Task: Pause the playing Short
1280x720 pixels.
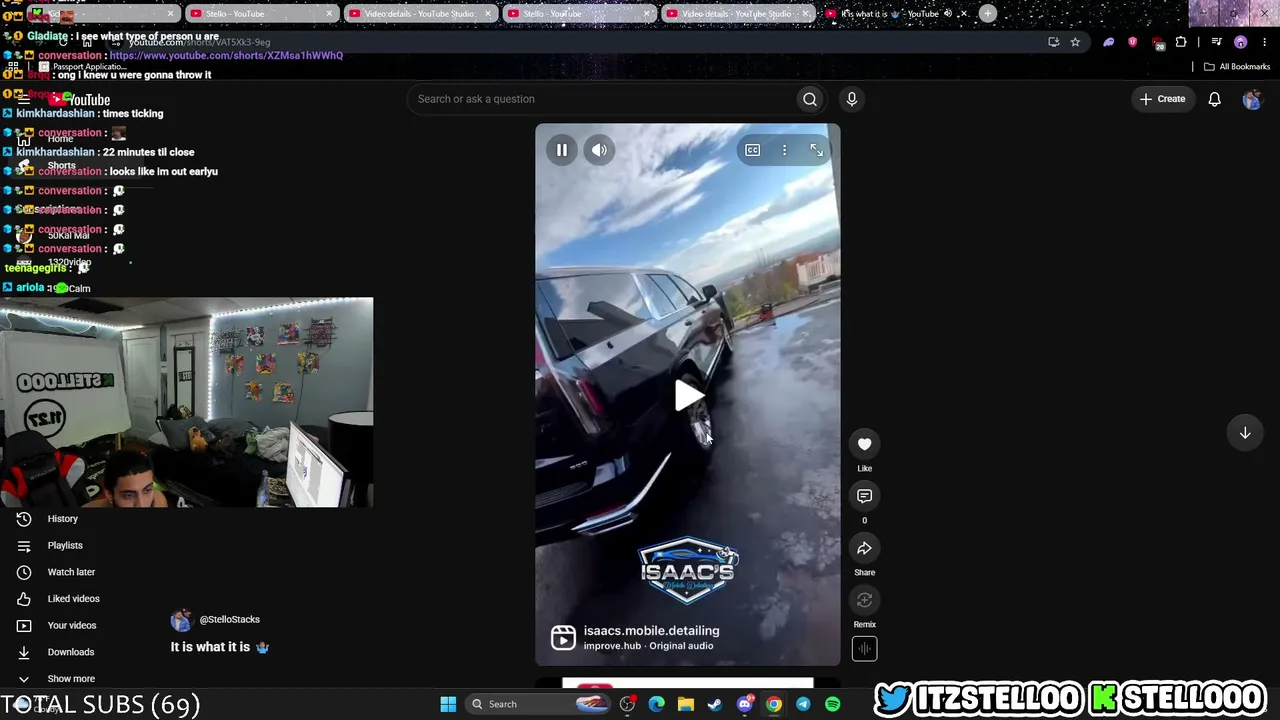Action: coord(562,150)
